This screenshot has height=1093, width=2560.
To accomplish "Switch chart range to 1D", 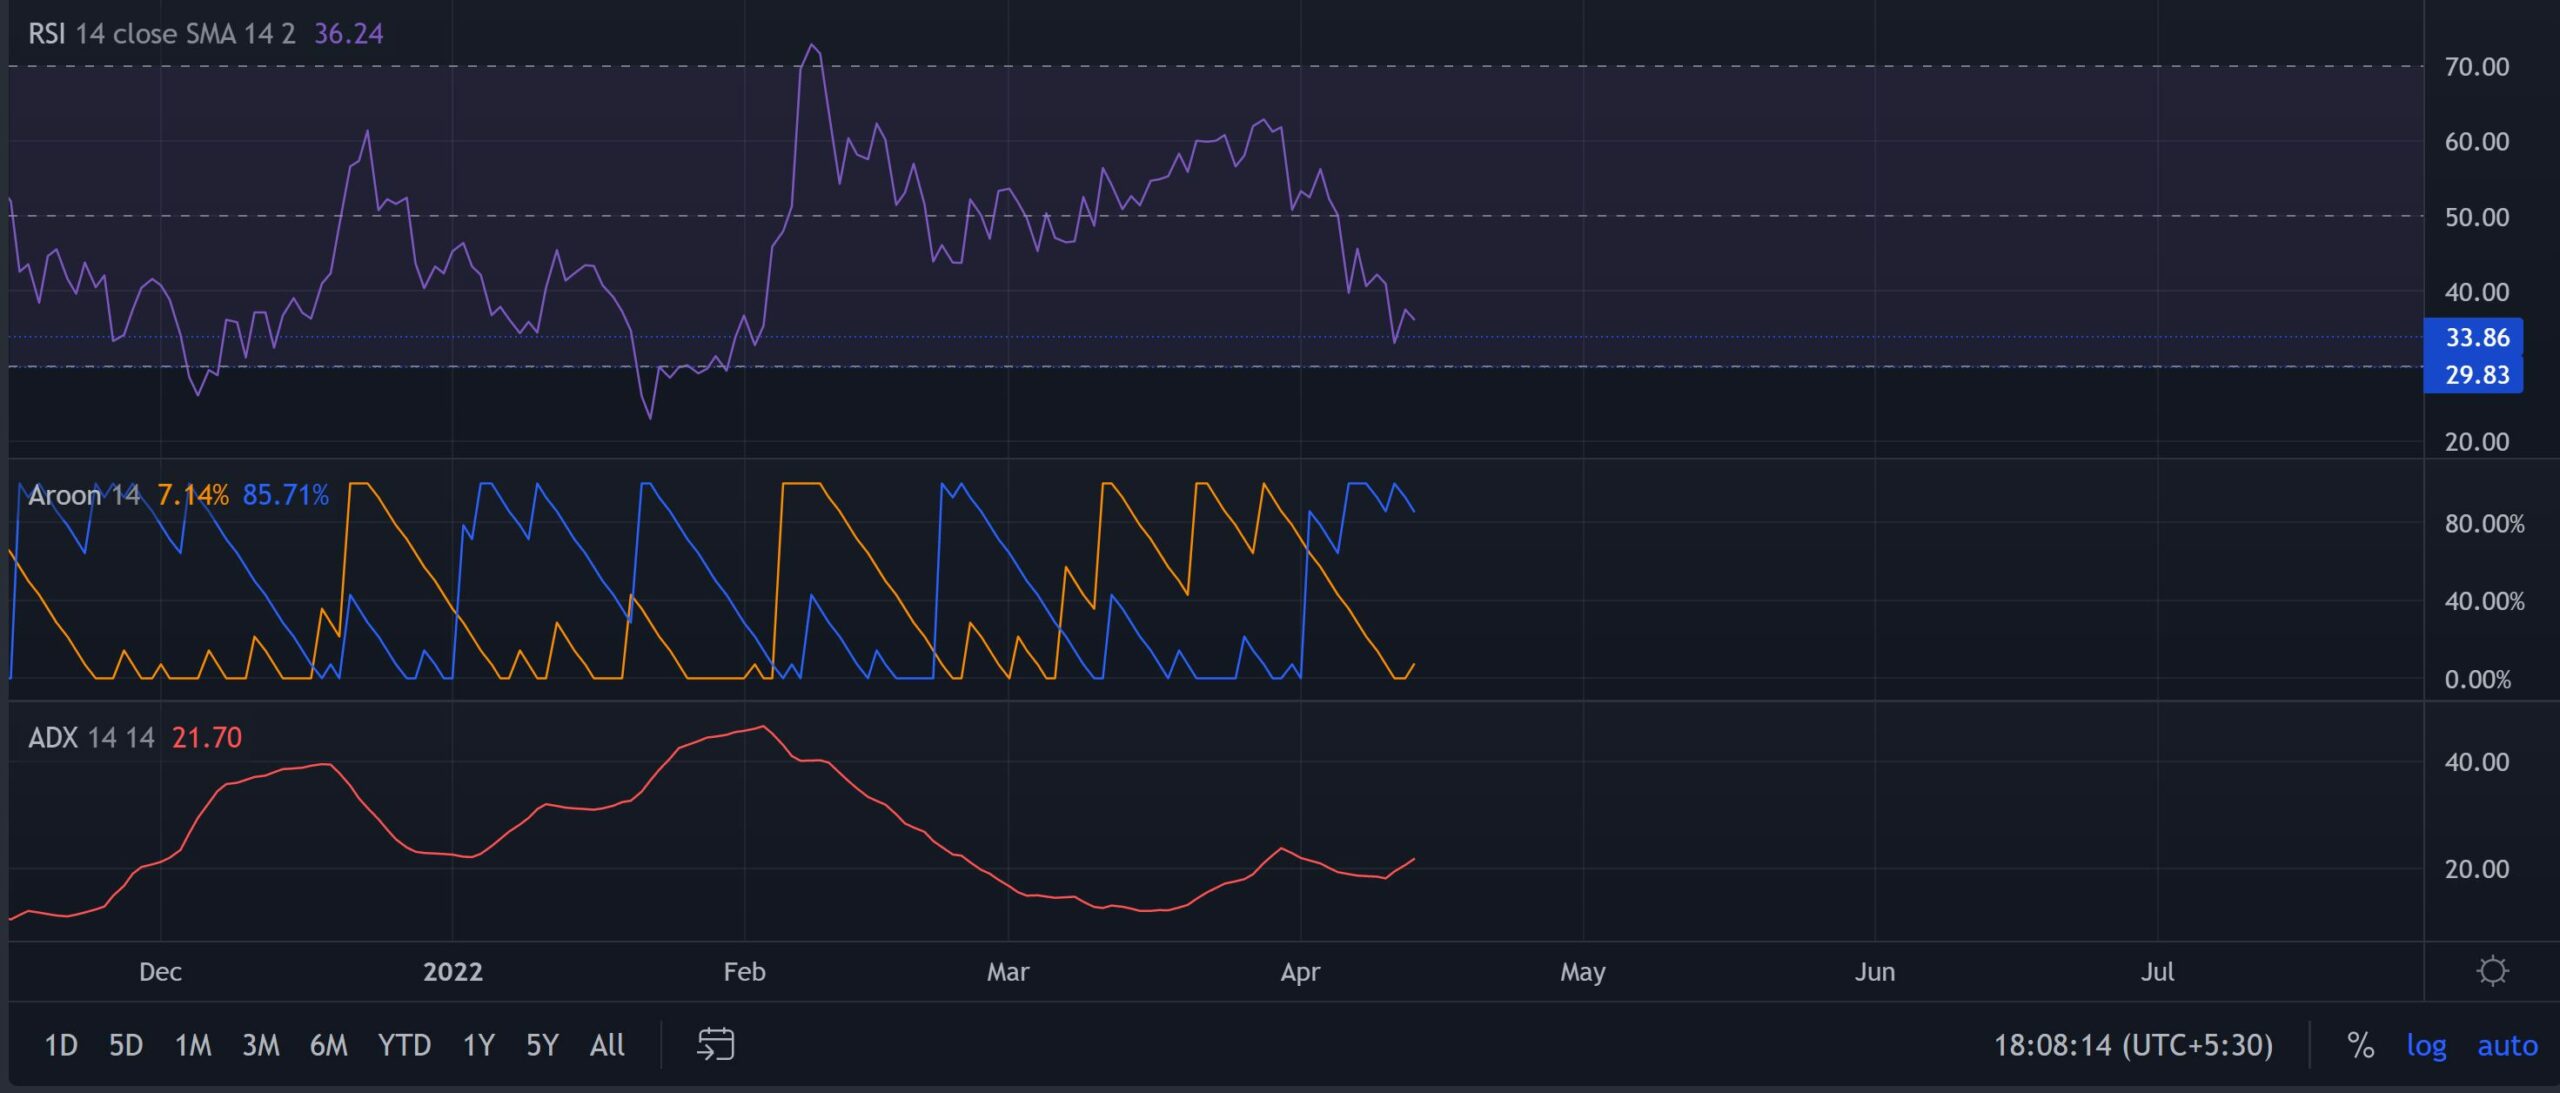I will [60, 1046].
